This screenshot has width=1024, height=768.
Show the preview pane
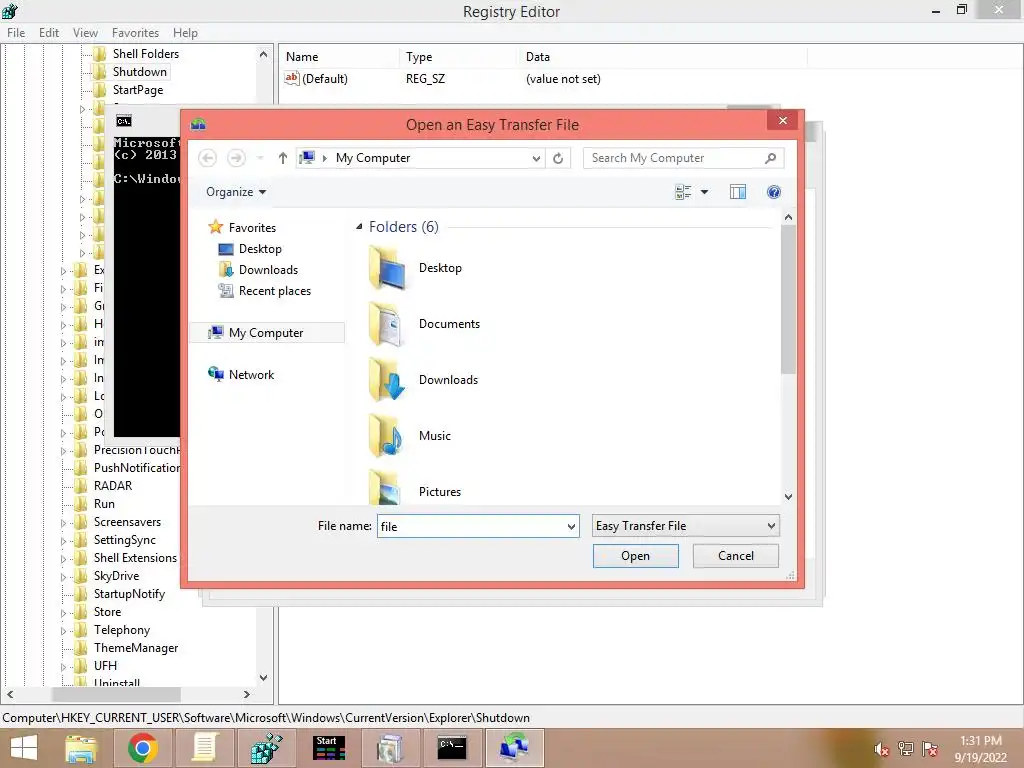(x=738, y=192)
